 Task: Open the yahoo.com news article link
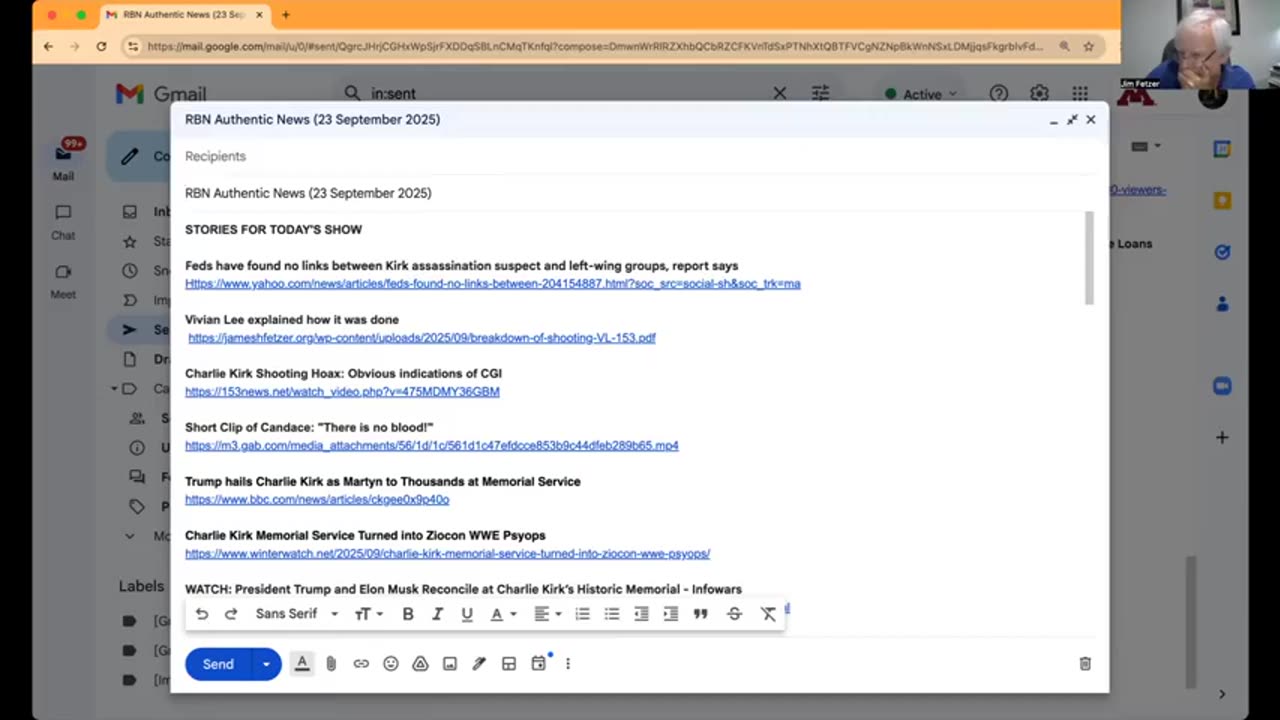tap(493, 284)
